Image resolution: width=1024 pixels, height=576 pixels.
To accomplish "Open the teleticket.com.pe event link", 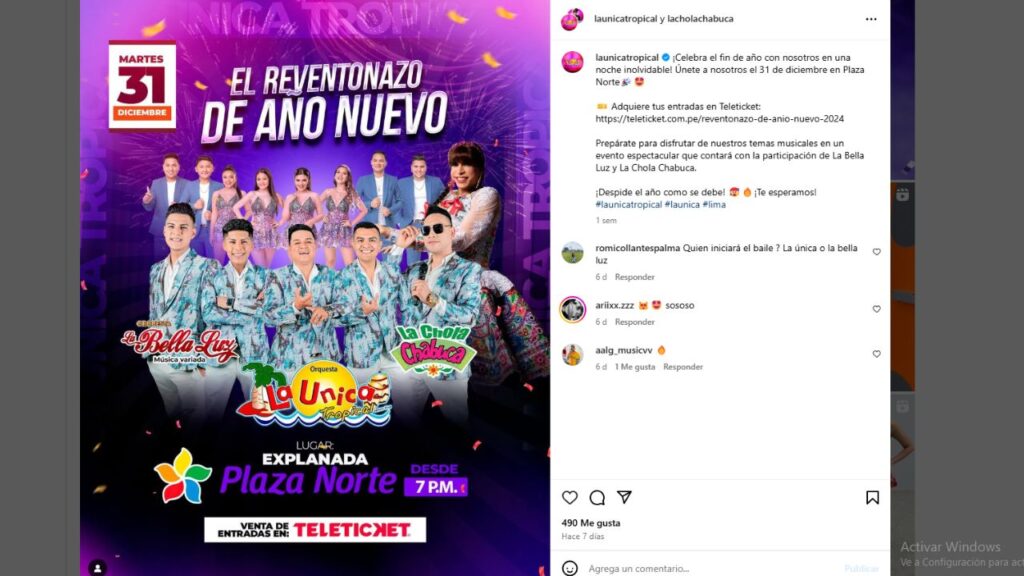I will [719, 119].
